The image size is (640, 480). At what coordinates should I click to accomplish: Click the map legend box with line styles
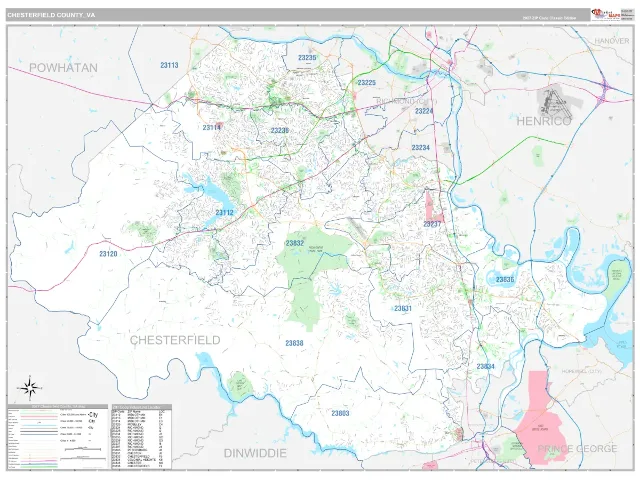pos(58,437)
